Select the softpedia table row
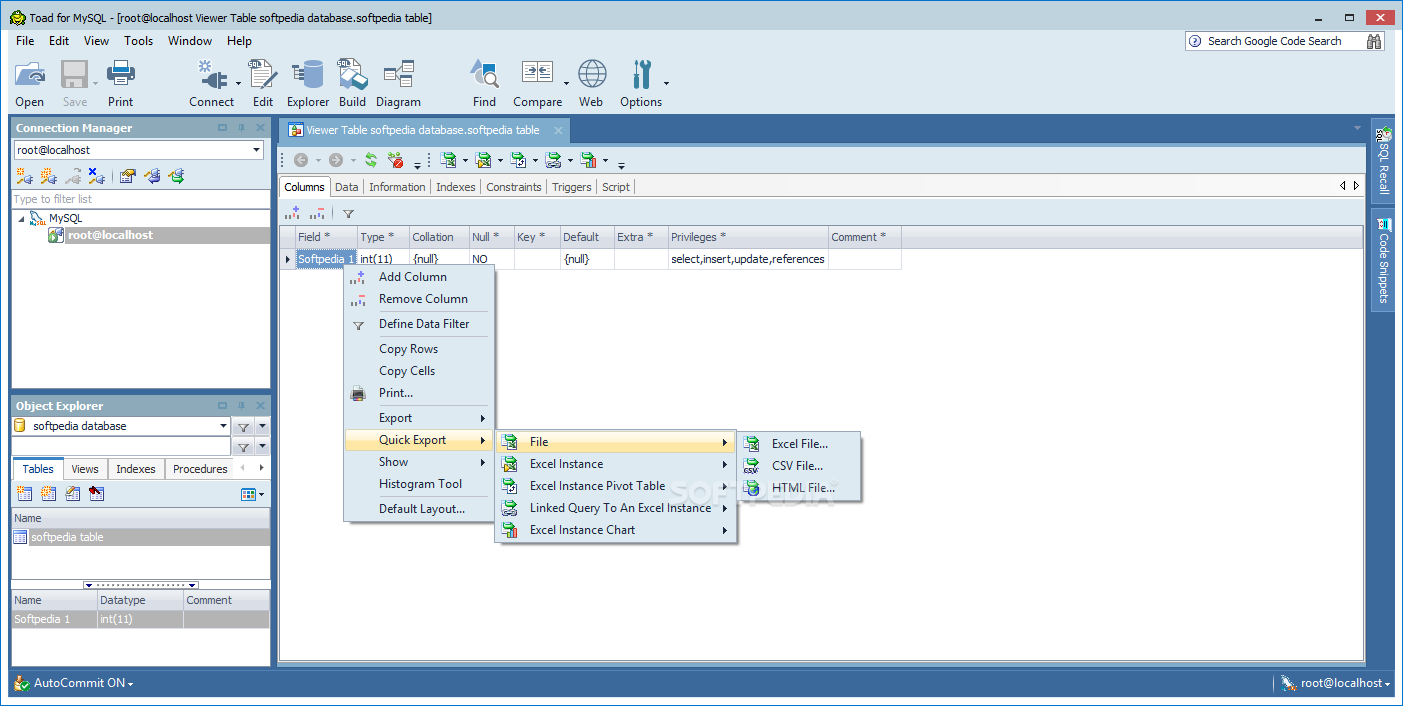This screenshot has height=706, width=1403. tap(140, 537)
